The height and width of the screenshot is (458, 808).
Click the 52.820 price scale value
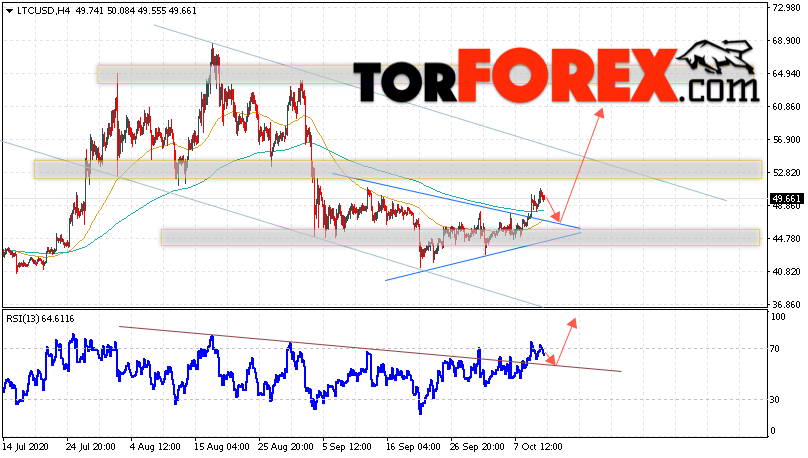[x=787, y=173]
